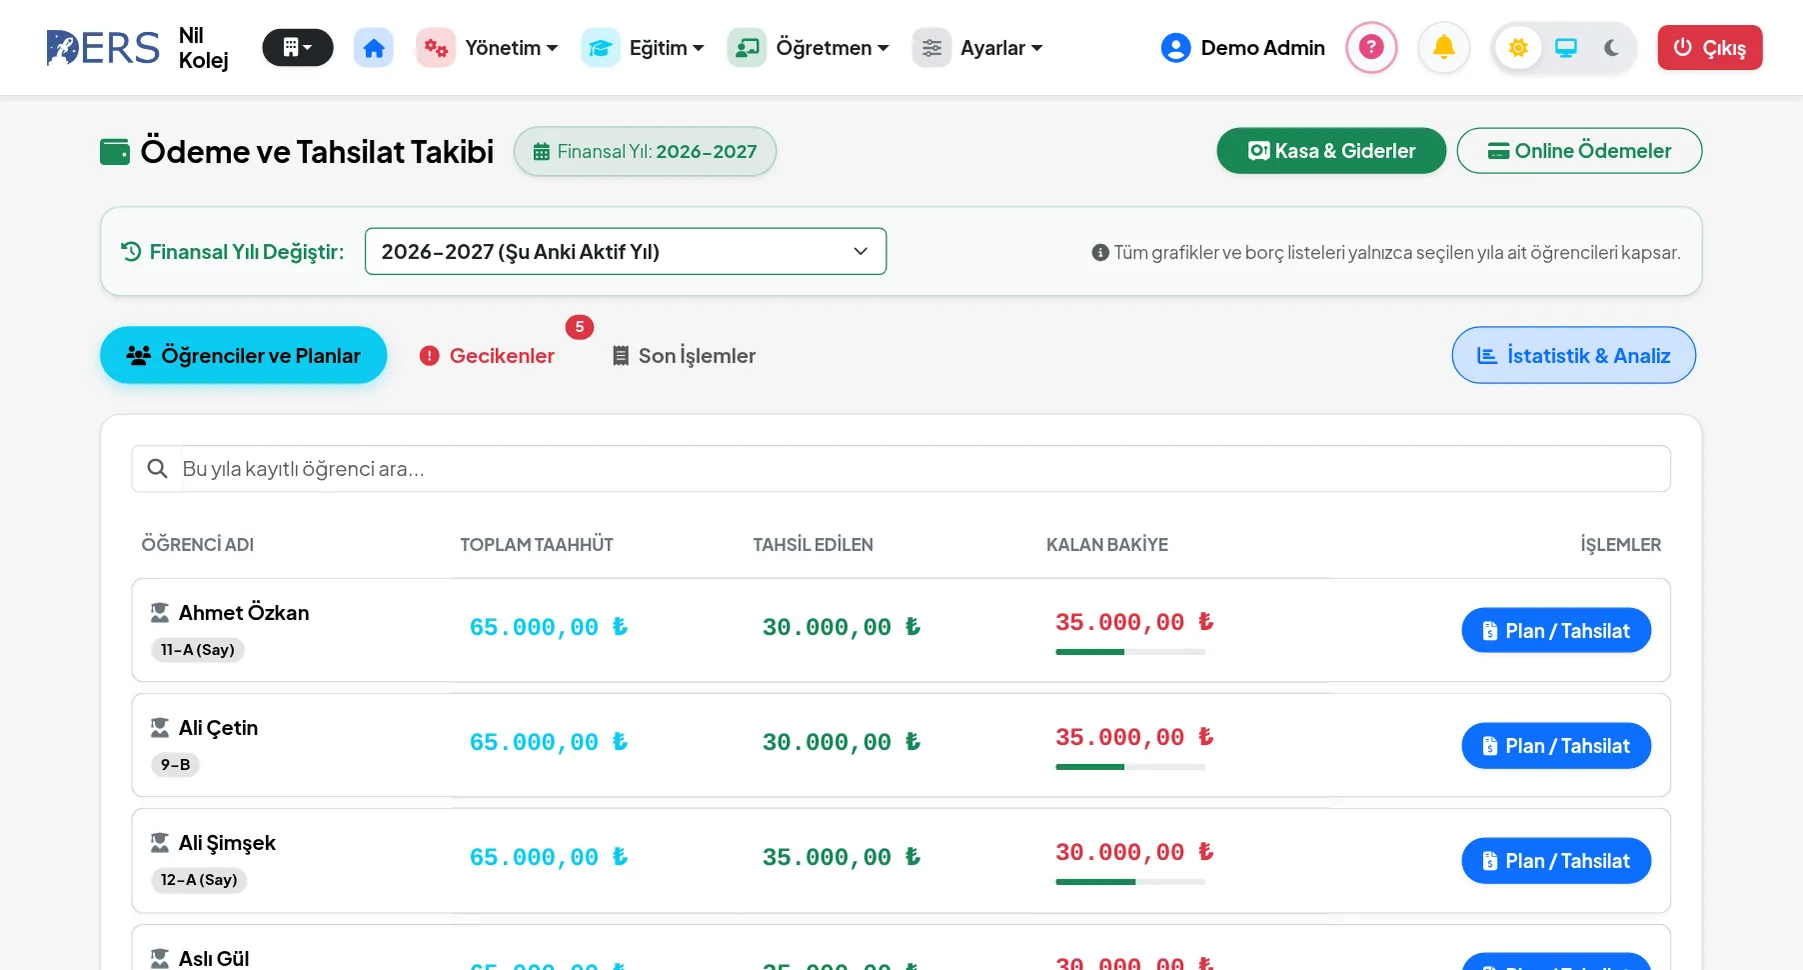Screen dimensions: 1803x970
Task: Open the financial year select box
Action: 626,251
